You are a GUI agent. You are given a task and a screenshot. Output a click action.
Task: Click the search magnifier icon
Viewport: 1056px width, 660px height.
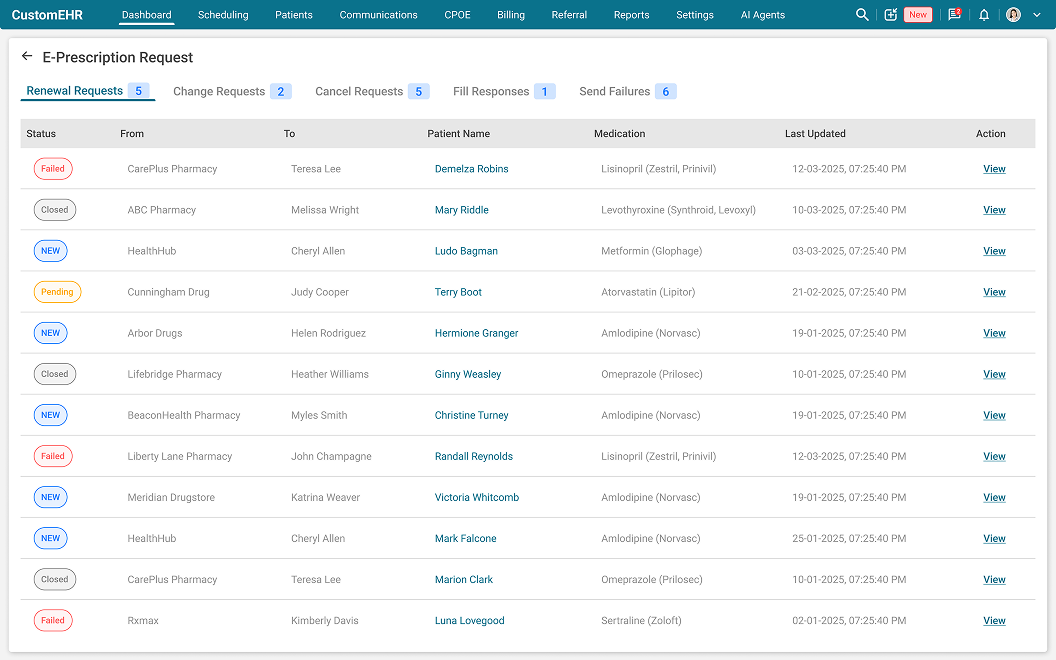point(862,15)
